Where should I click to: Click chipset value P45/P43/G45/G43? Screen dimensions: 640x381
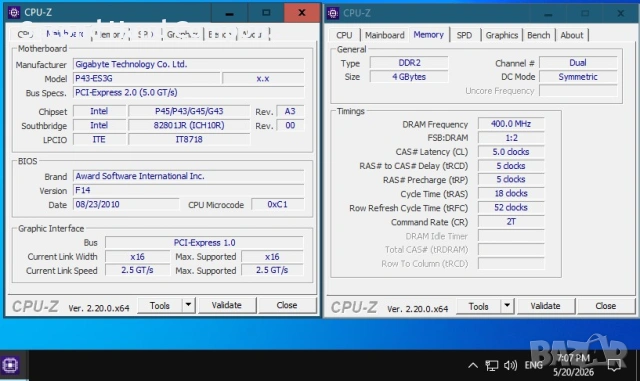(189, 111)
